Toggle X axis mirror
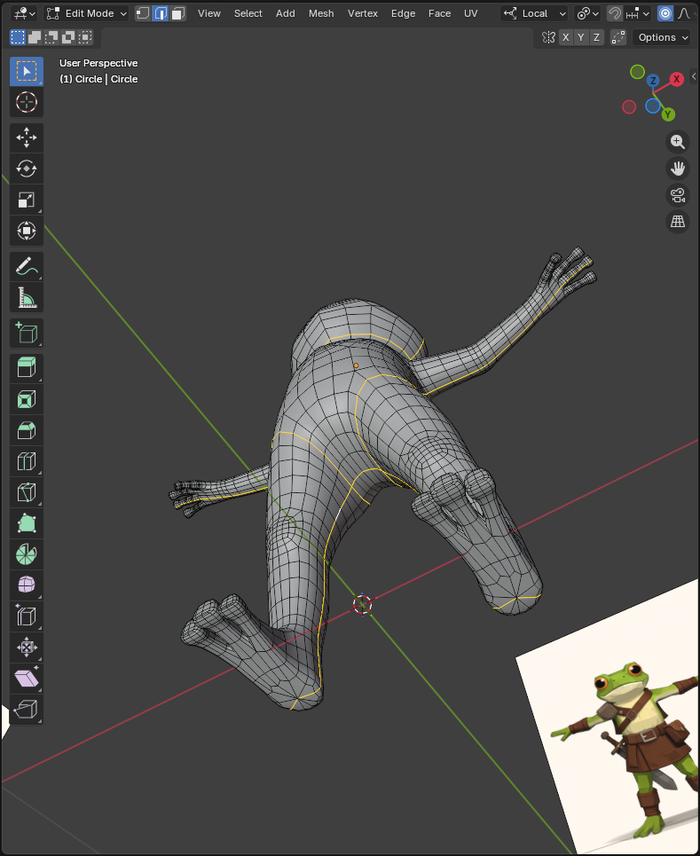 pyautogui.click(x=566, y=37)
